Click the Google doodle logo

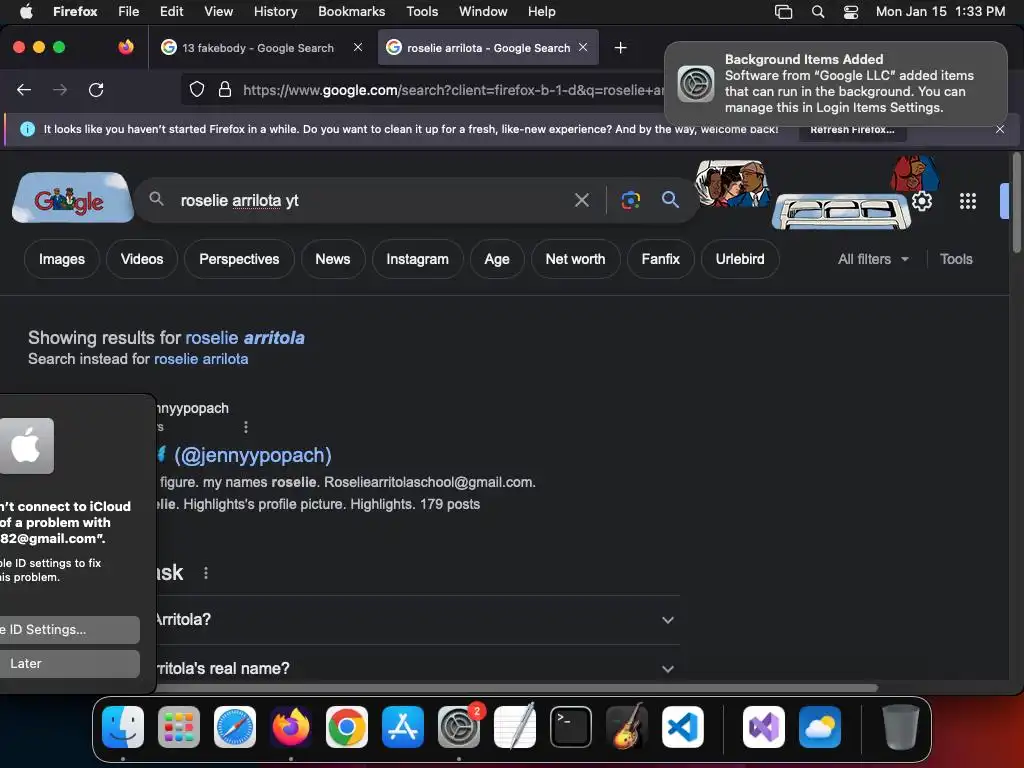(72, 198)
